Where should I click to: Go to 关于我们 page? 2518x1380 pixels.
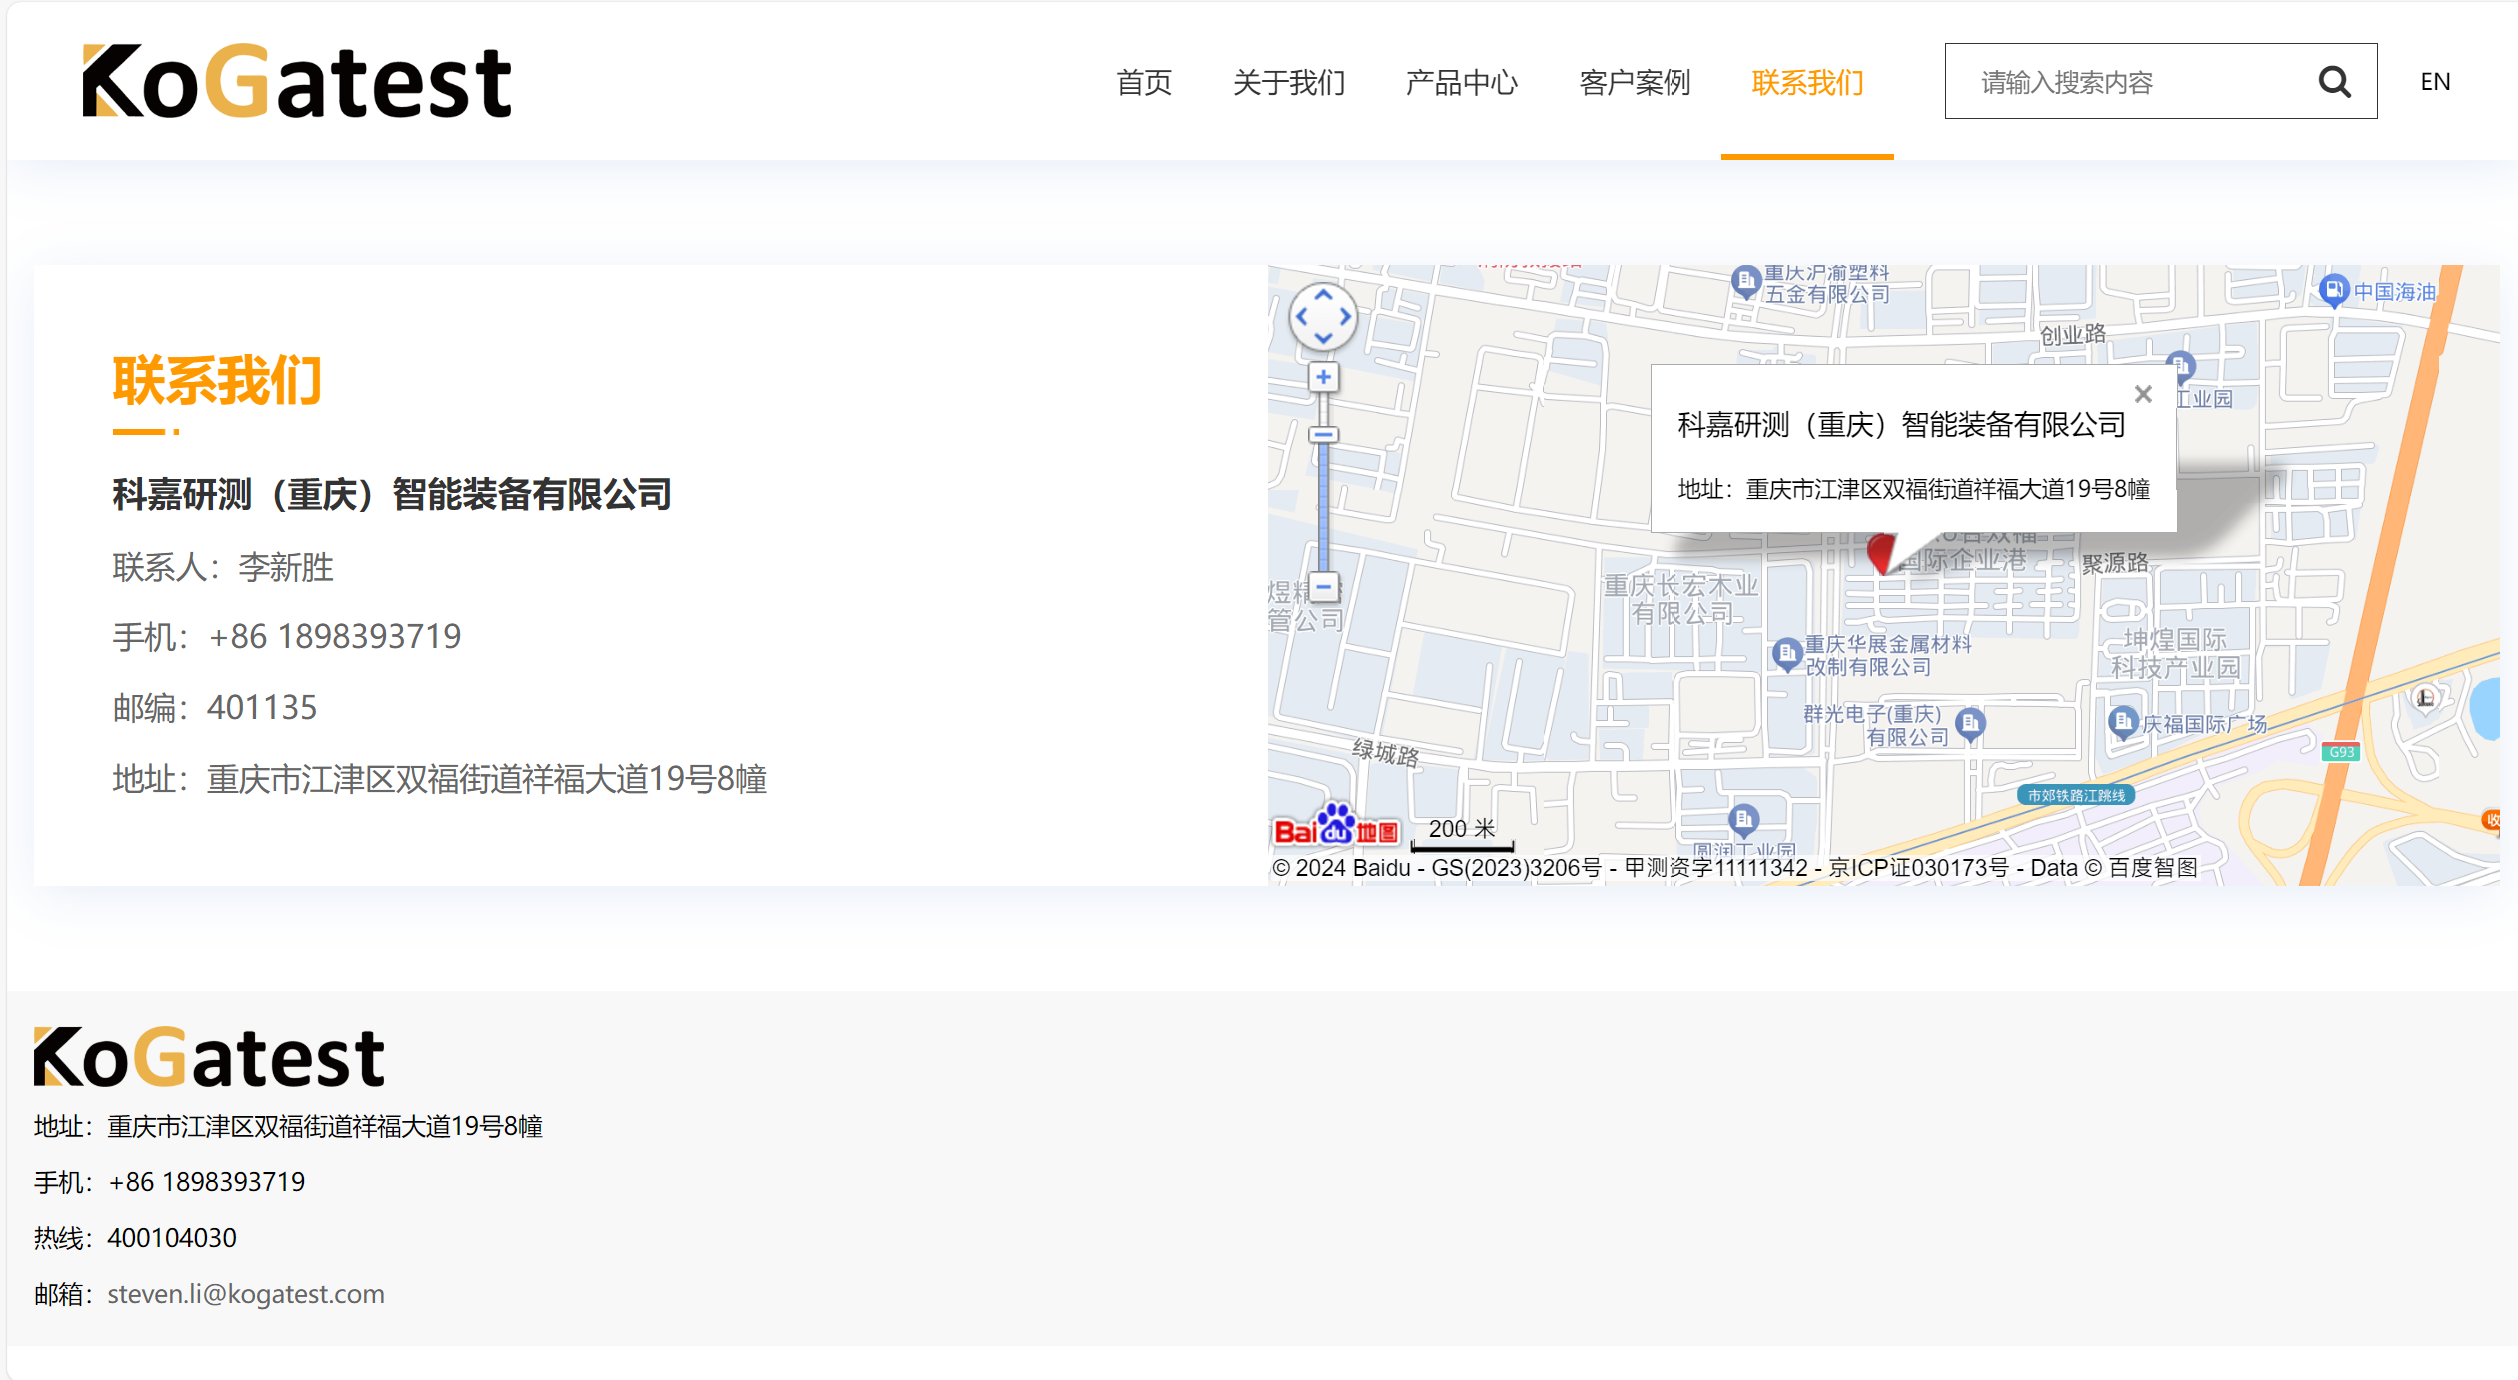[1288, 82]
